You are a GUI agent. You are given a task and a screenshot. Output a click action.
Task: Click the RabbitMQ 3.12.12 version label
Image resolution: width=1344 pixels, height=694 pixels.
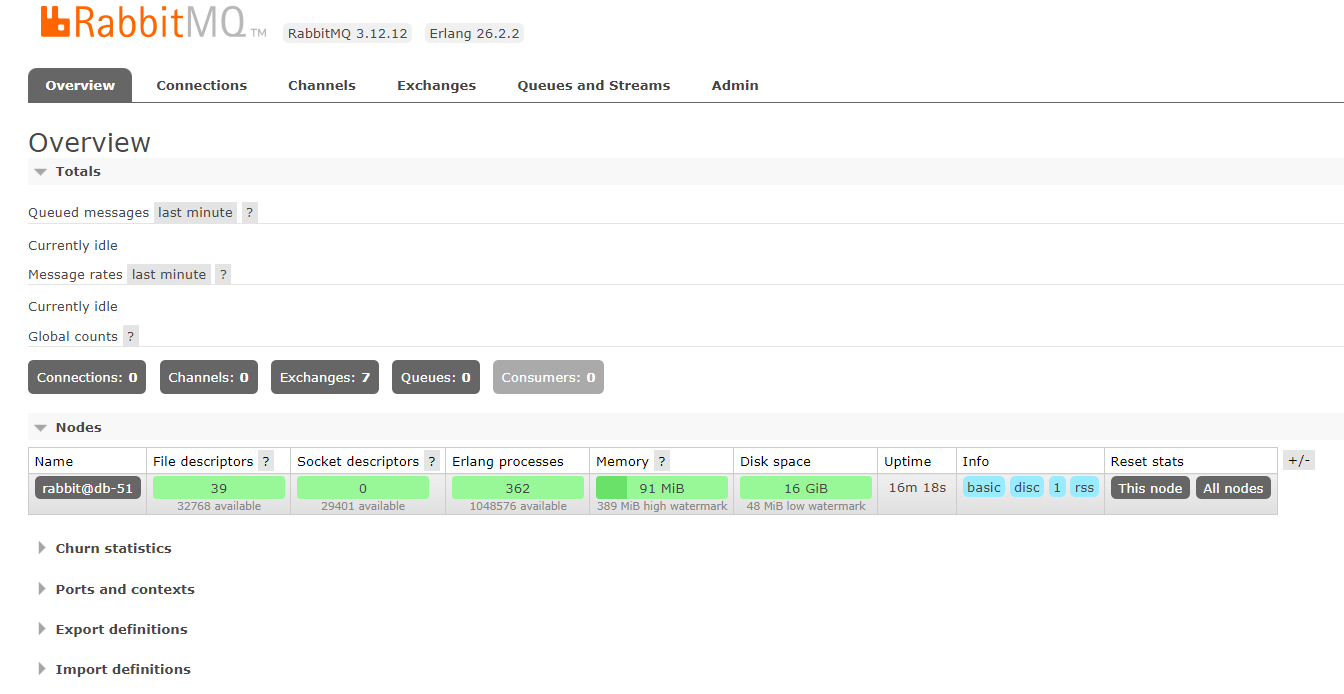[x=348, y=33]
